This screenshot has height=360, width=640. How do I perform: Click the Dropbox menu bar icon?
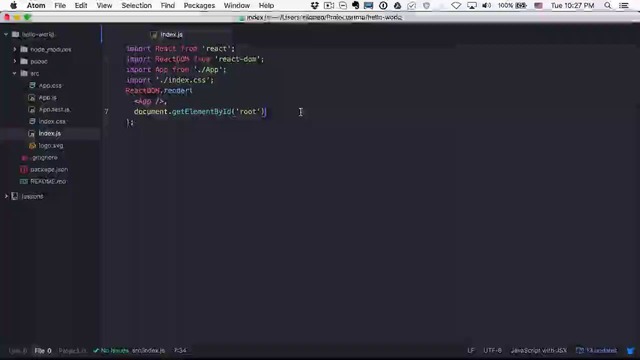pyautogui.click(x=314, y=5)
